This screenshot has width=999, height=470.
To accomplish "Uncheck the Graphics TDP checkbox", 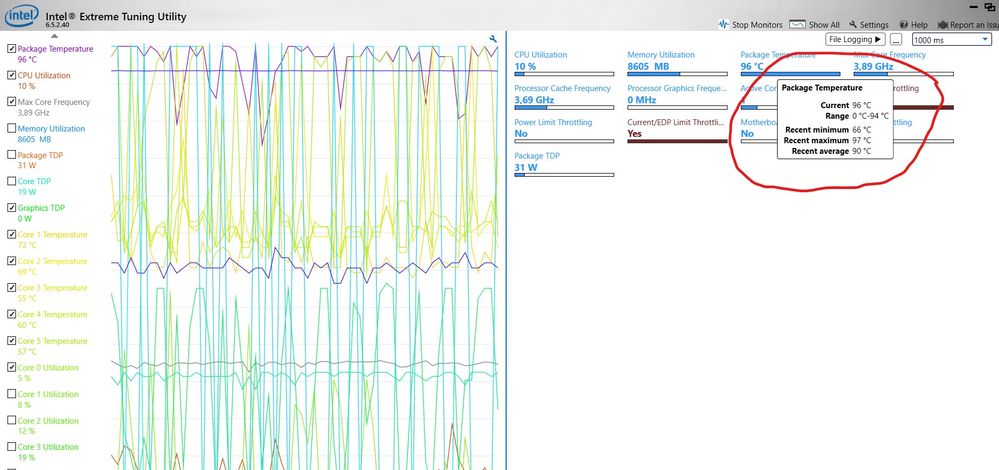I will [11, 208].
